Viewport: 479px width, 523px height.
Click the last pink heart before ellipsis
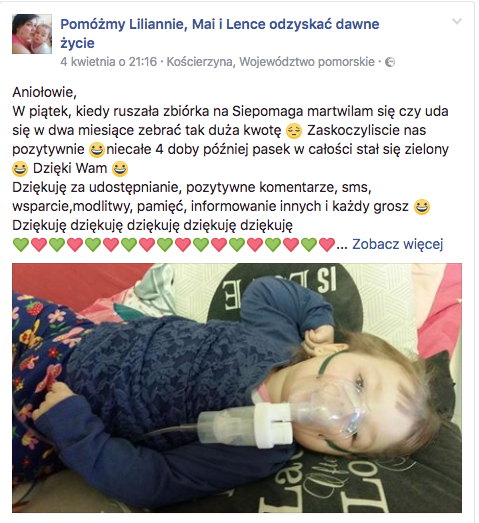(x=327, y=245)
